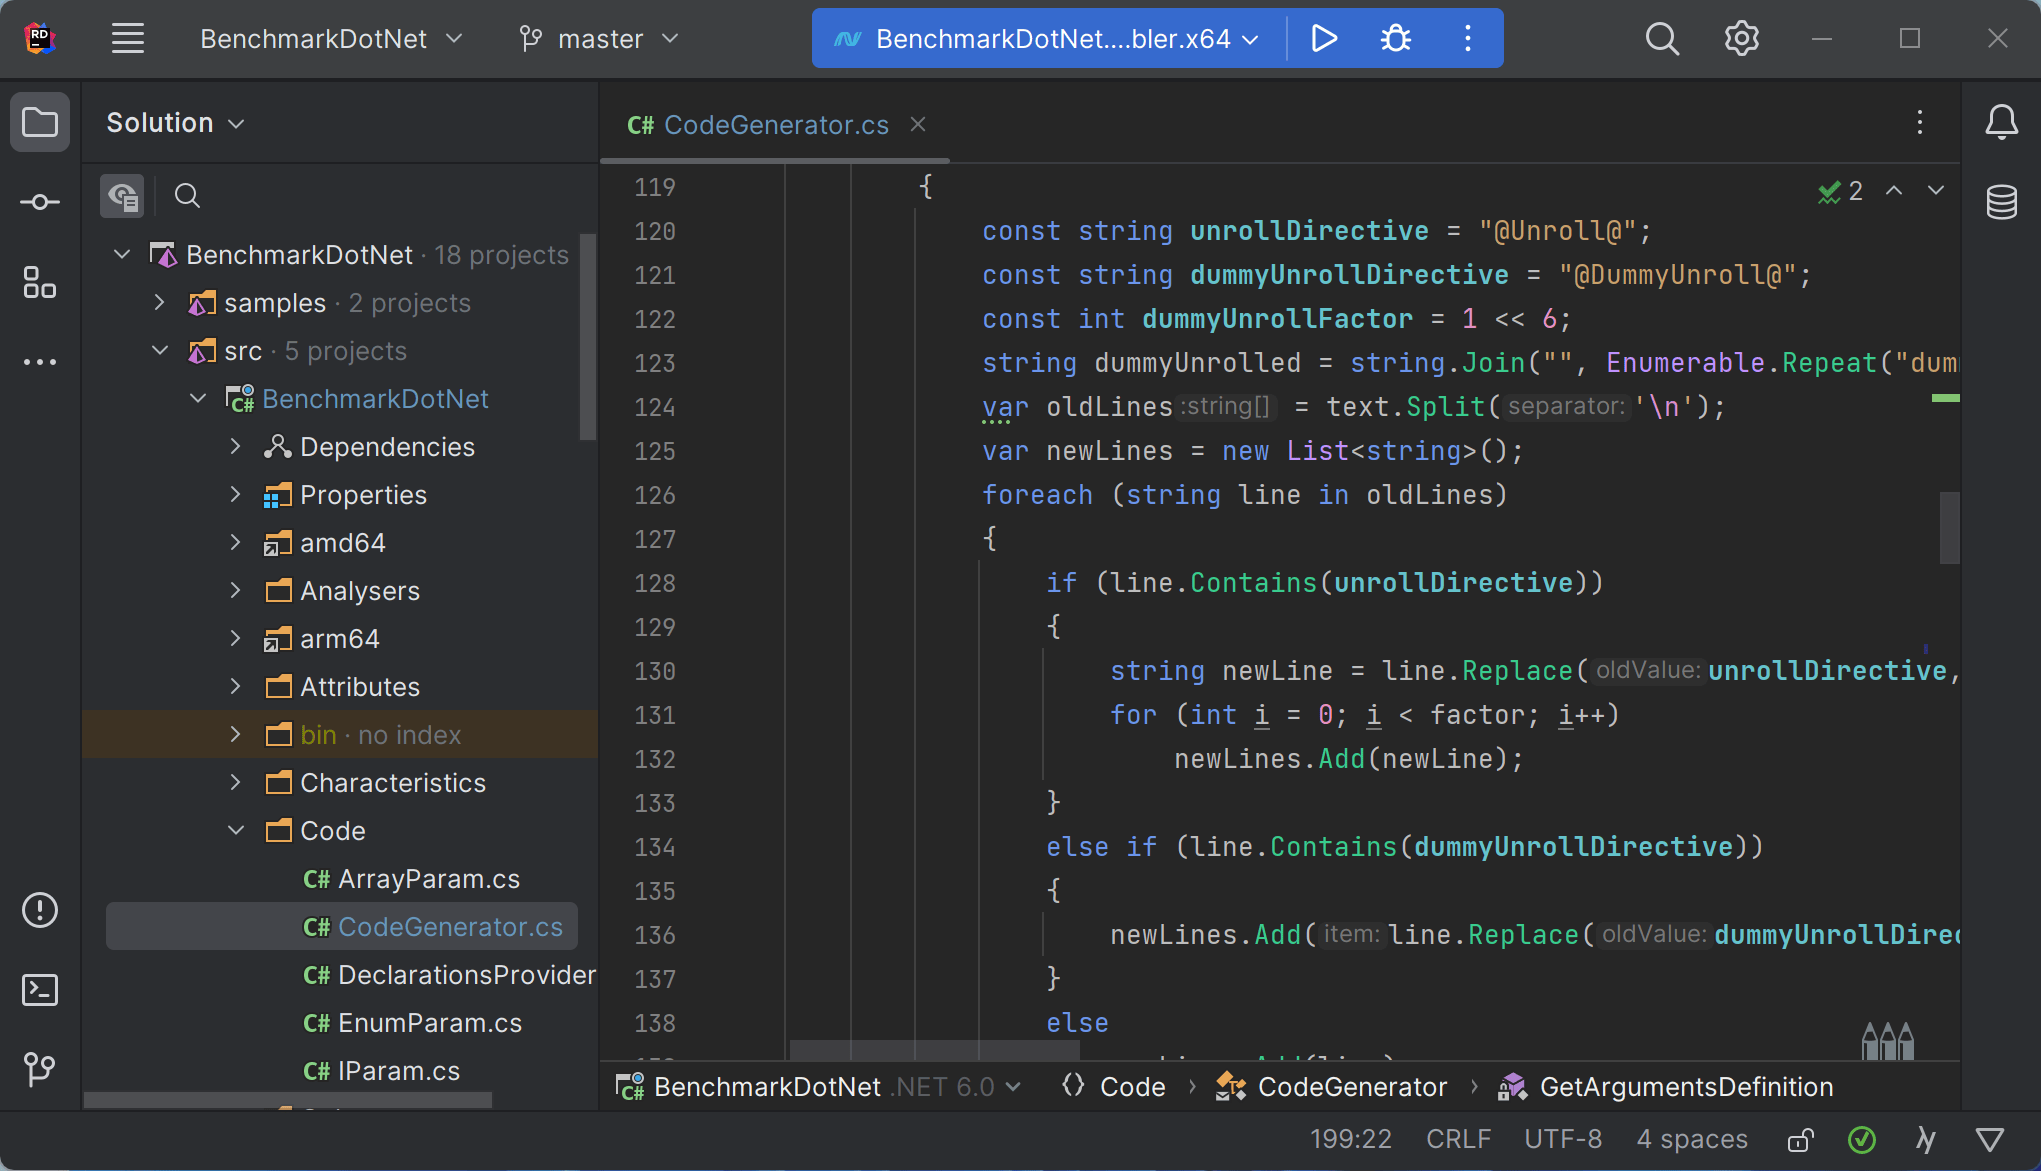Open the master branch dropdown

coord(599,39)
